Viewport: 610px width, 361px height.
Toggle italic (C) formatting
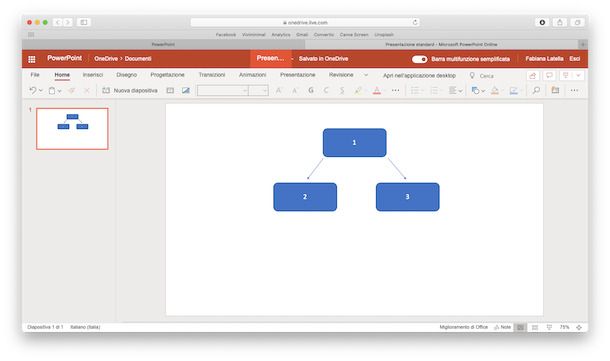pos(326,90)
